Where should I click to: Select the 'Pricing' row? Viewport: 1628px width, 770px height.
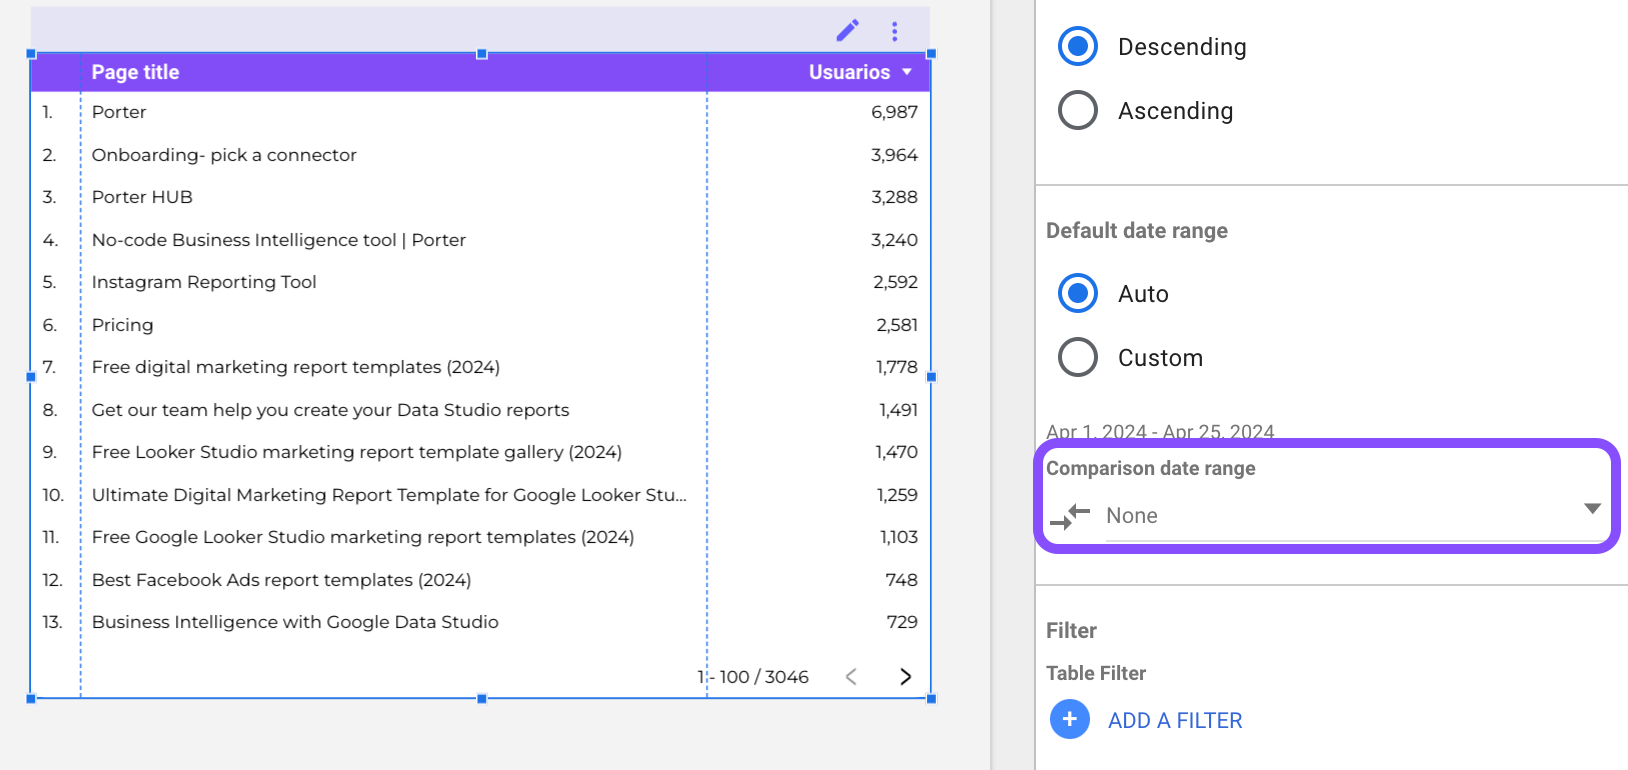click(123, 325)
